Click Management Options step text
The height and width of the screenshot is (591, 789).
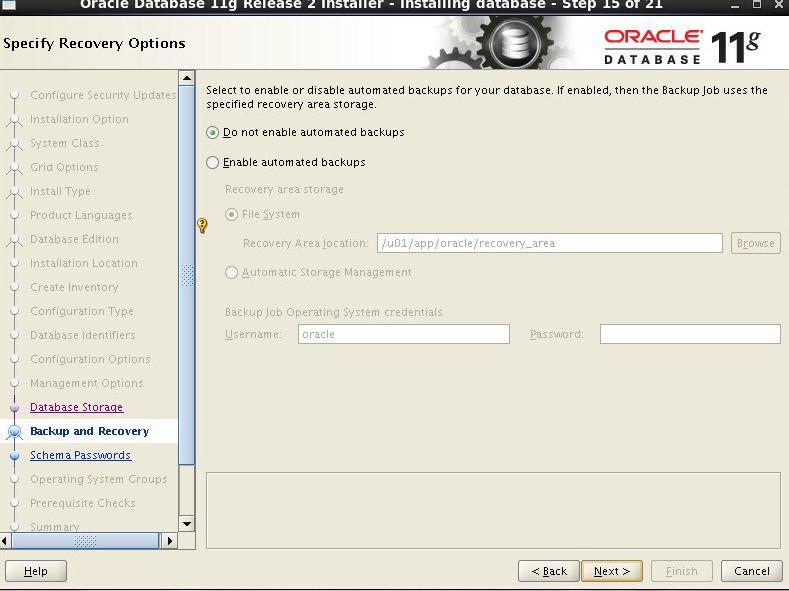pos(87,383)
